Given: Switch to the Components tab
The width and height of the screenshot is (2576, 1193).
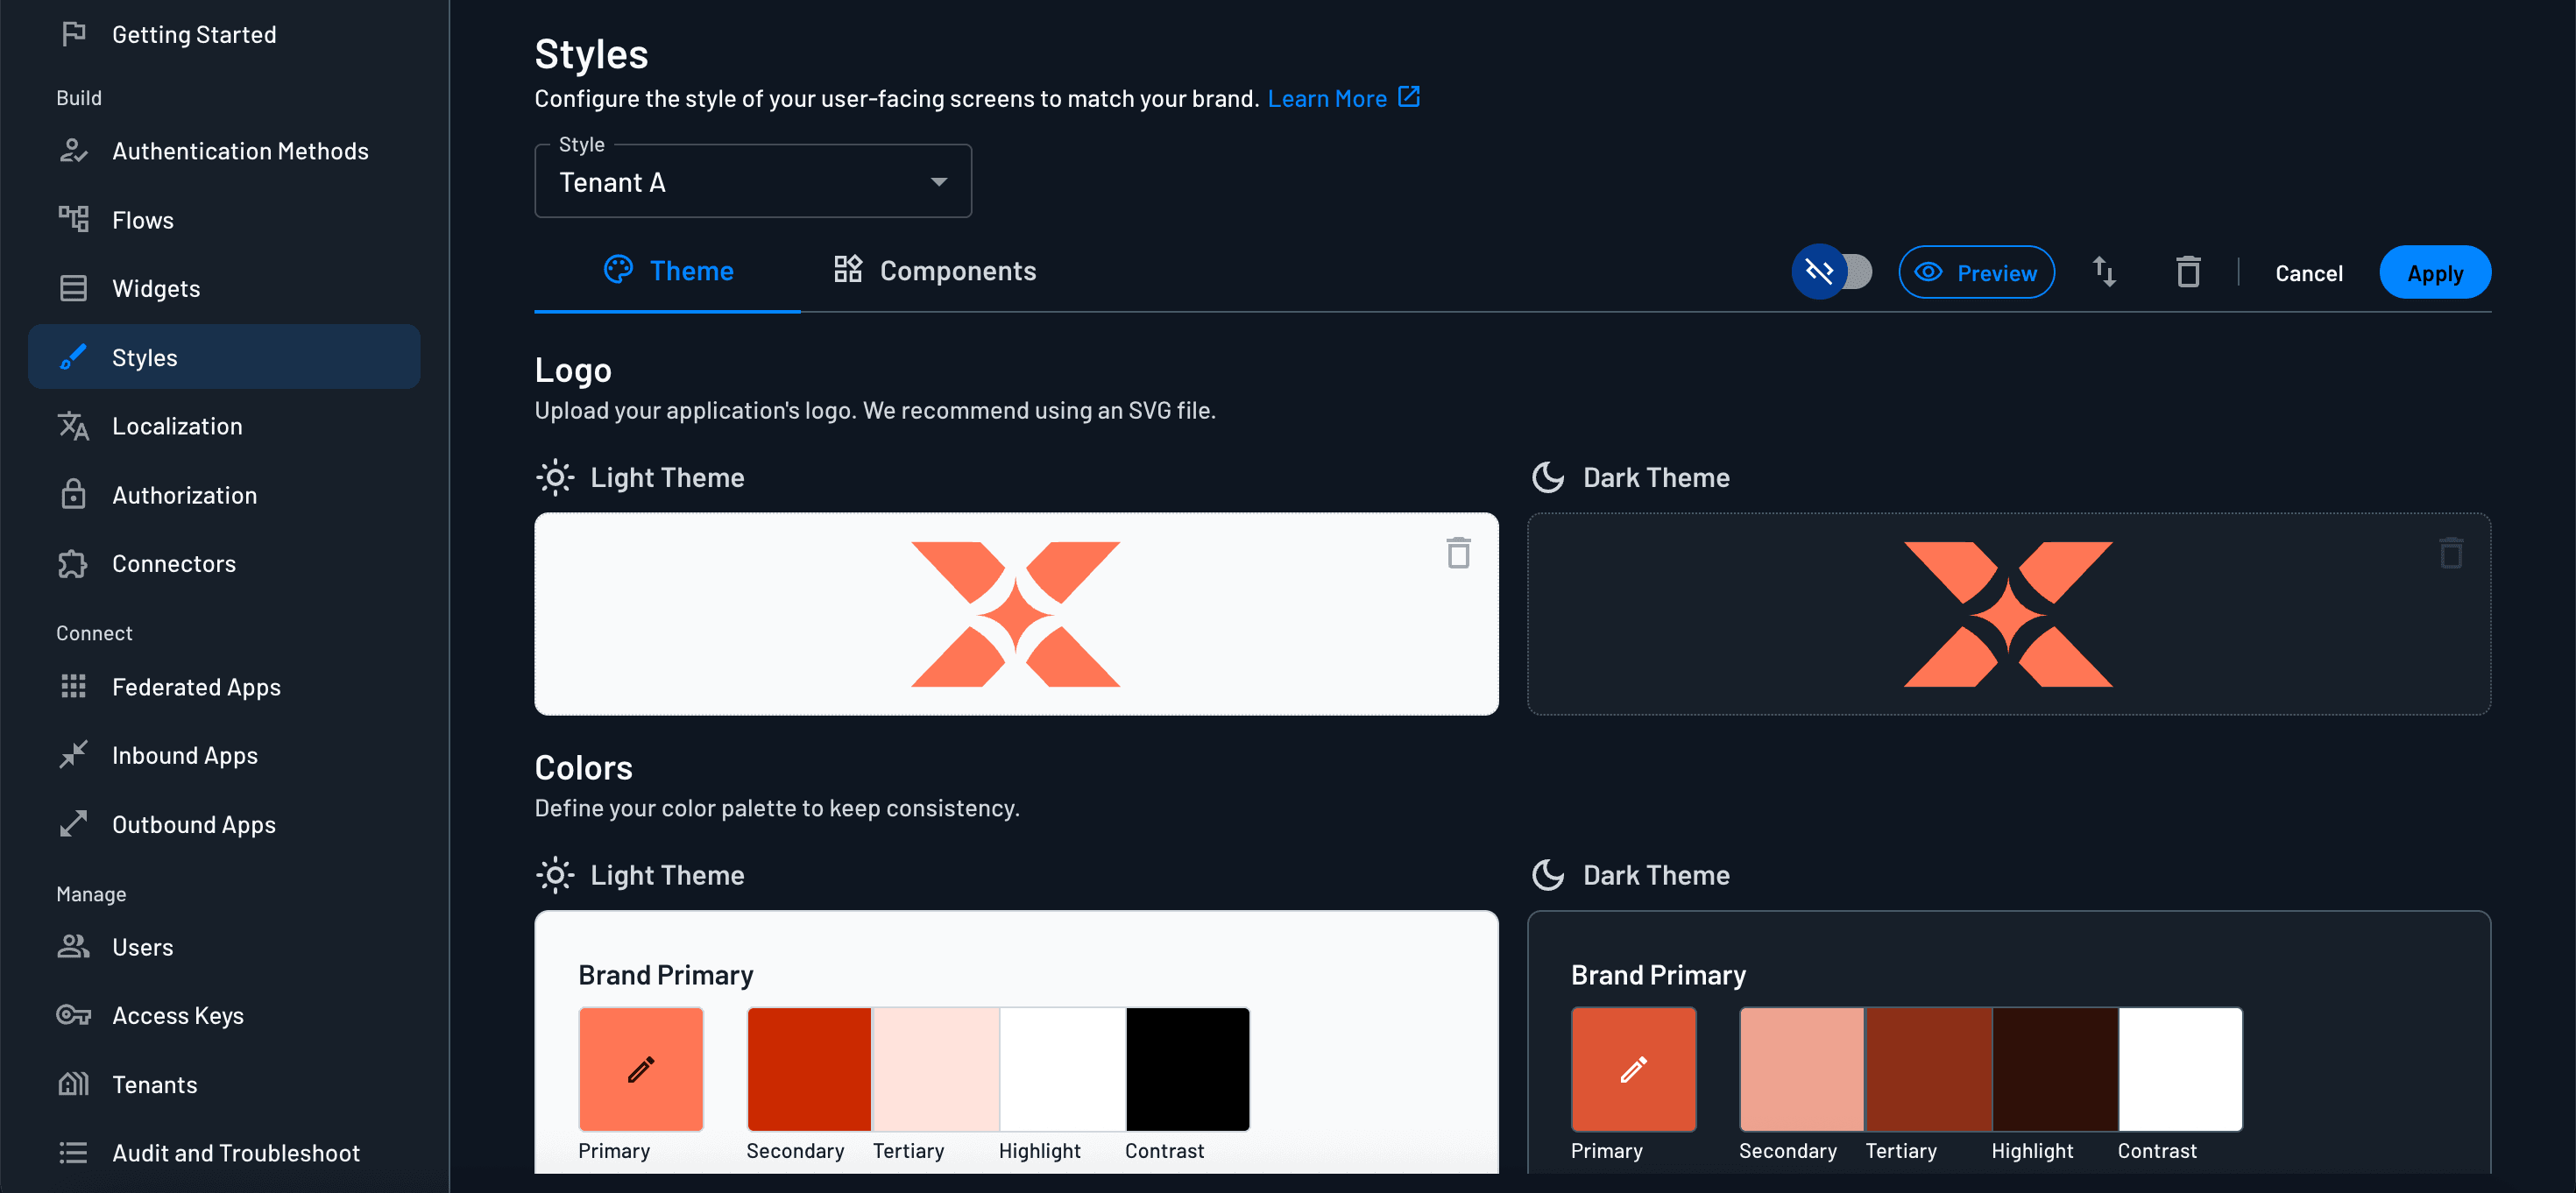Looking at the screenshot, I should [935, 271].
